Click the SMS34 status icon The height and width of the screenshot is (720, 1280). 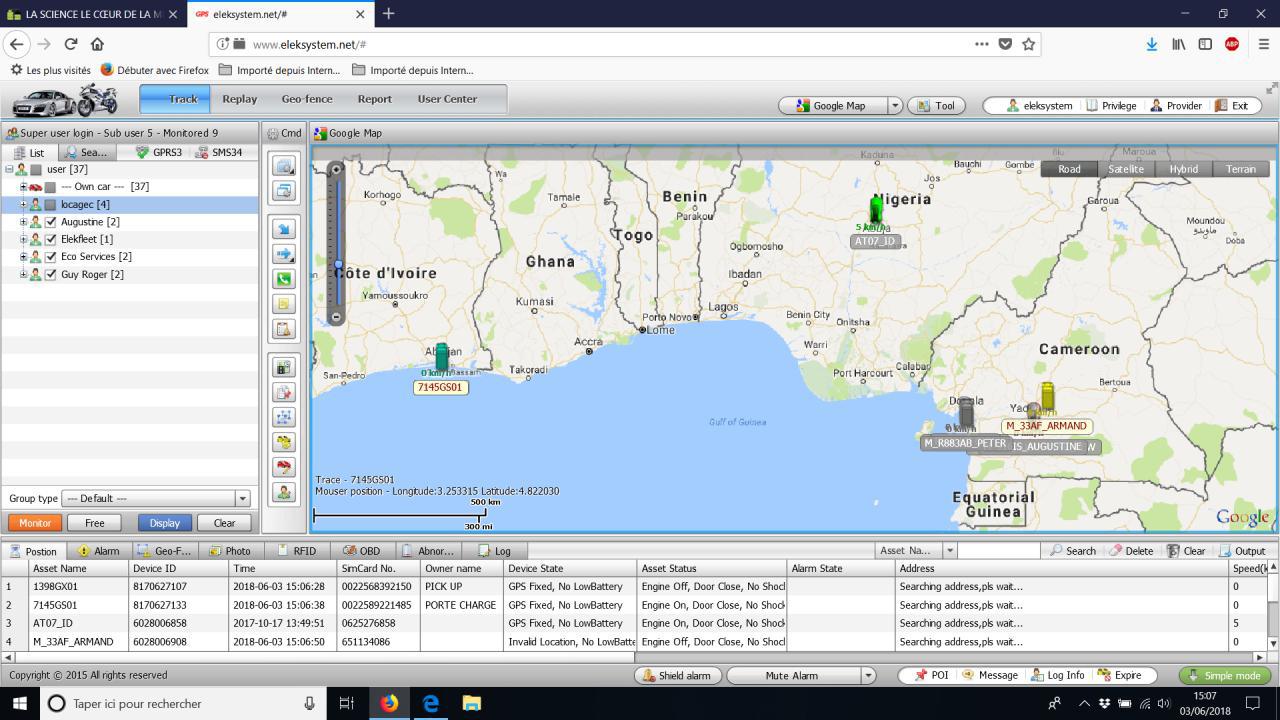coord(202,153)
